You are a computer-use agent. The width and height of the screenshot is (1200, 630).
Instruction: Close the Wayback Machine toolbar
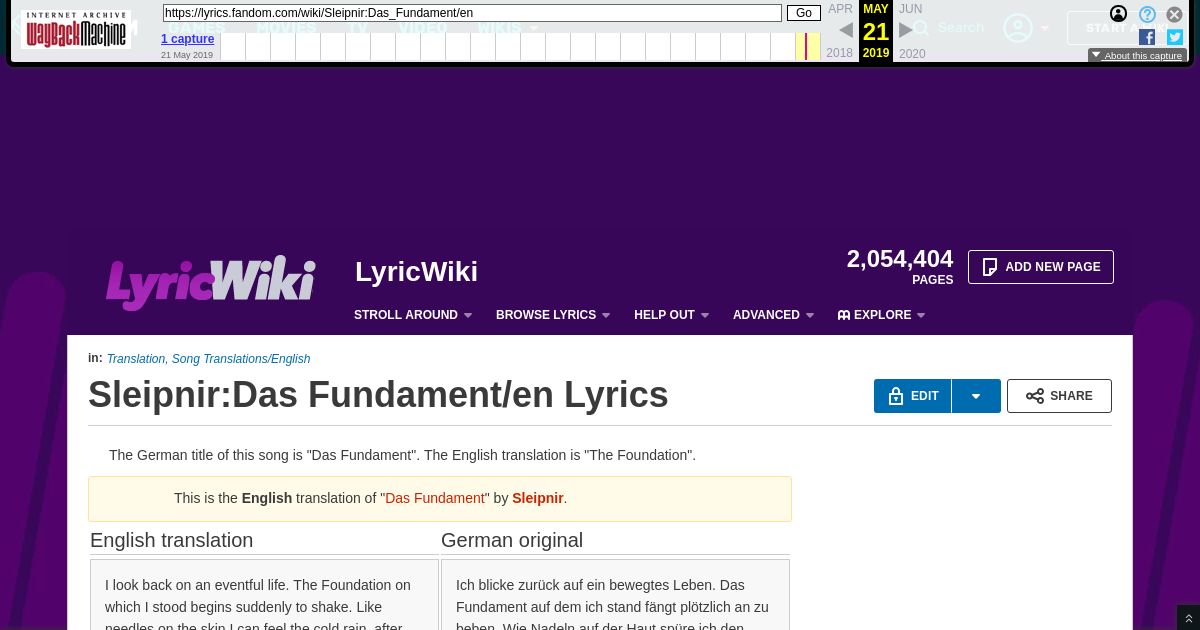pyautogui.click(x=1175, y=14)
